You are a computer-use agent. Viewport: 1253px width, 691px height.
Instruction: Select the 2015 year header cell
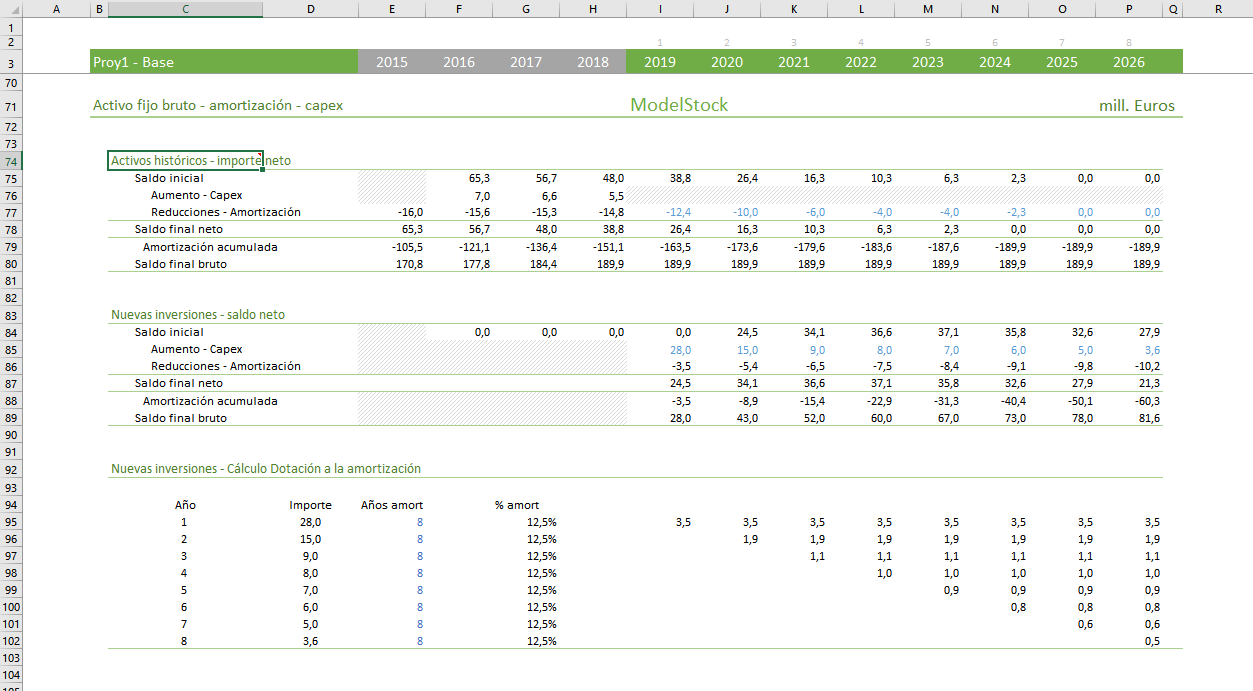coord(391,62)
